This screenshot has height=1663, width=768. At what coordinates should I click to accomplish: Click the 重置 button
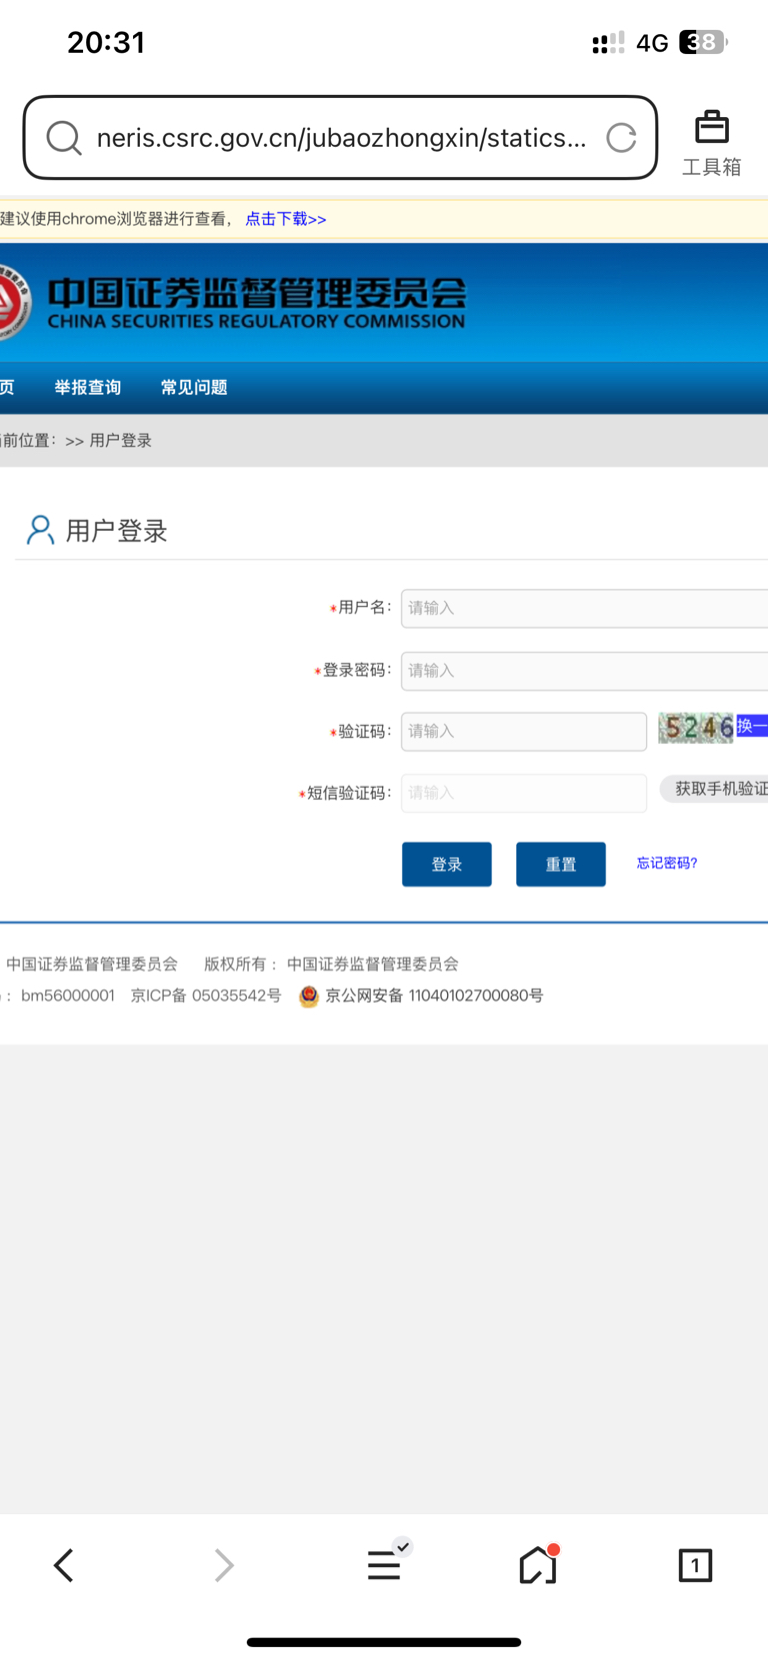pyautogui.click(x=561, y=864)
